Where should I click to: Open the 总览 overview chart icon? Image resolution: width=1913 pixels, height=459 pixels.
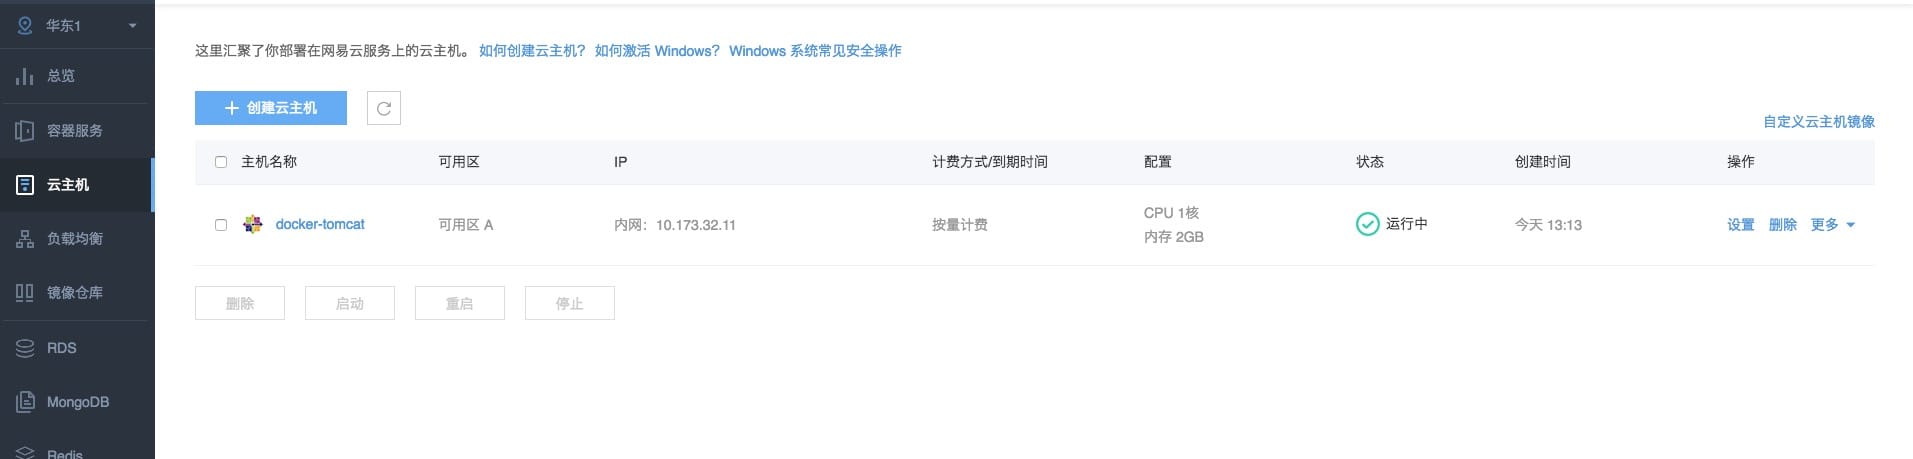[x=25, y=76]
